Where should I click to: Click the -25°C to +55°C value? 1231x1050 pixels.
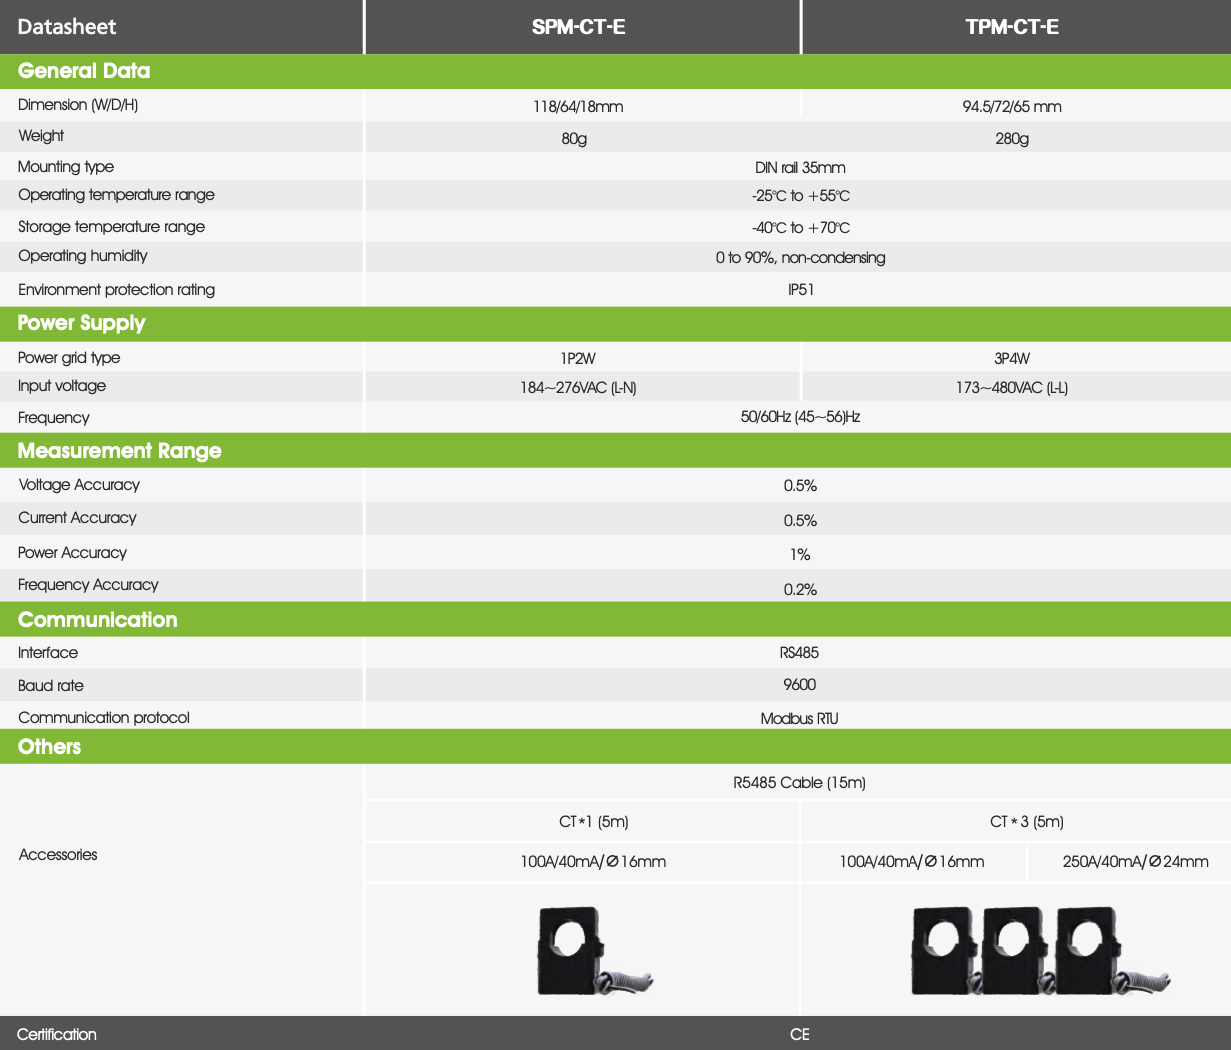pyautogui.click(x=800, y=197)
